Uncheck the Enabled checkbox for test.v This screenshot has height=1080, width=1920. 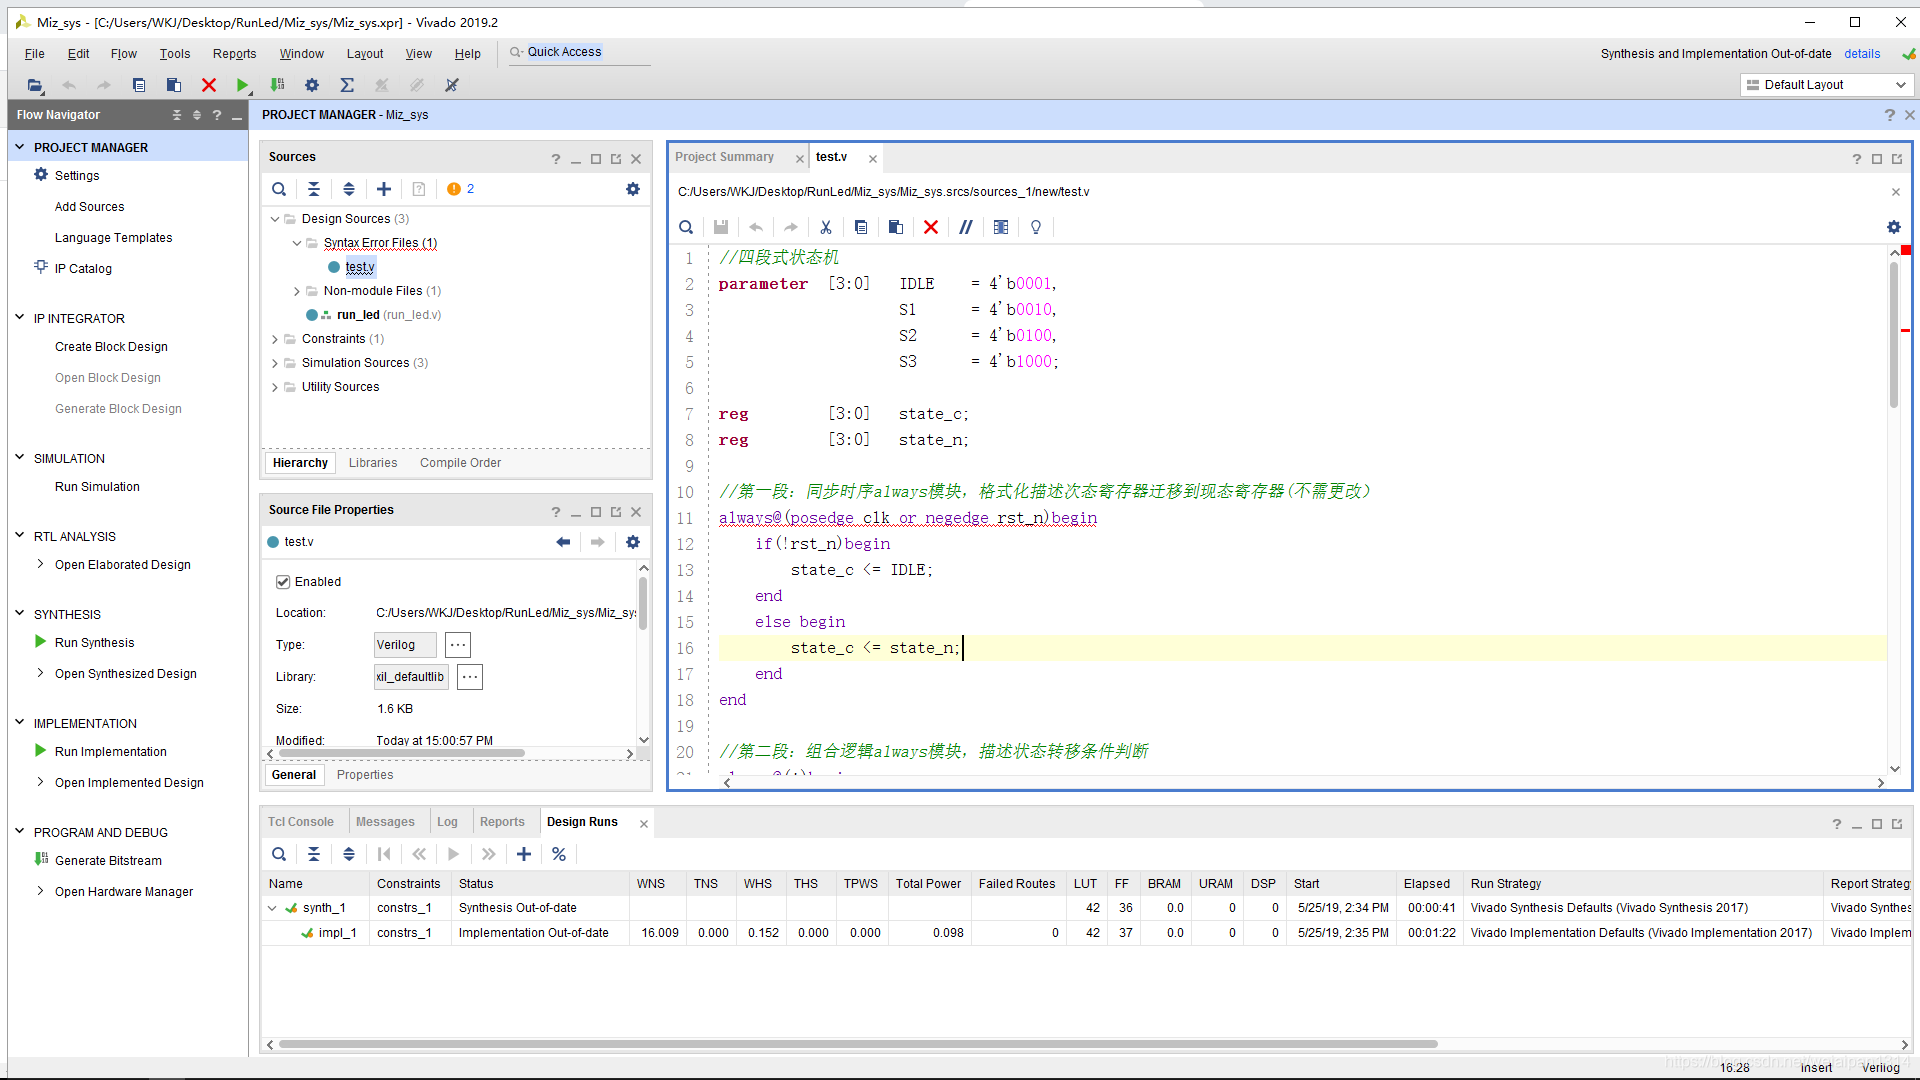tap(283, 582)
